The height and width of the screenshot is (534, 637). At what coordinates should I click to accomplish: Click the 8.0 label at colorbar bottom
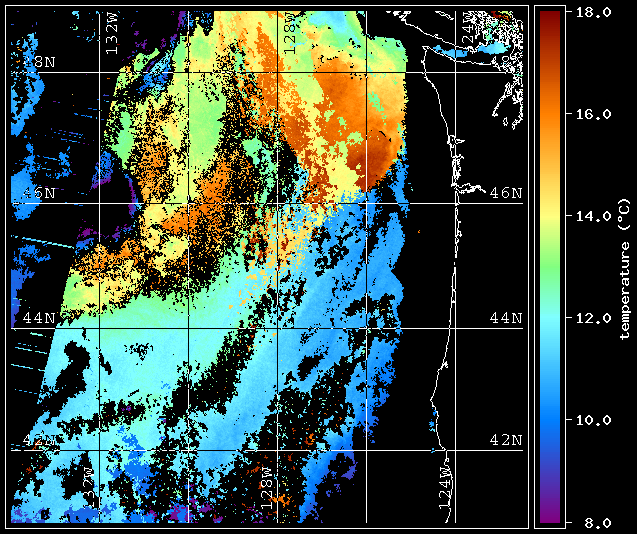(x=596, y=521)
